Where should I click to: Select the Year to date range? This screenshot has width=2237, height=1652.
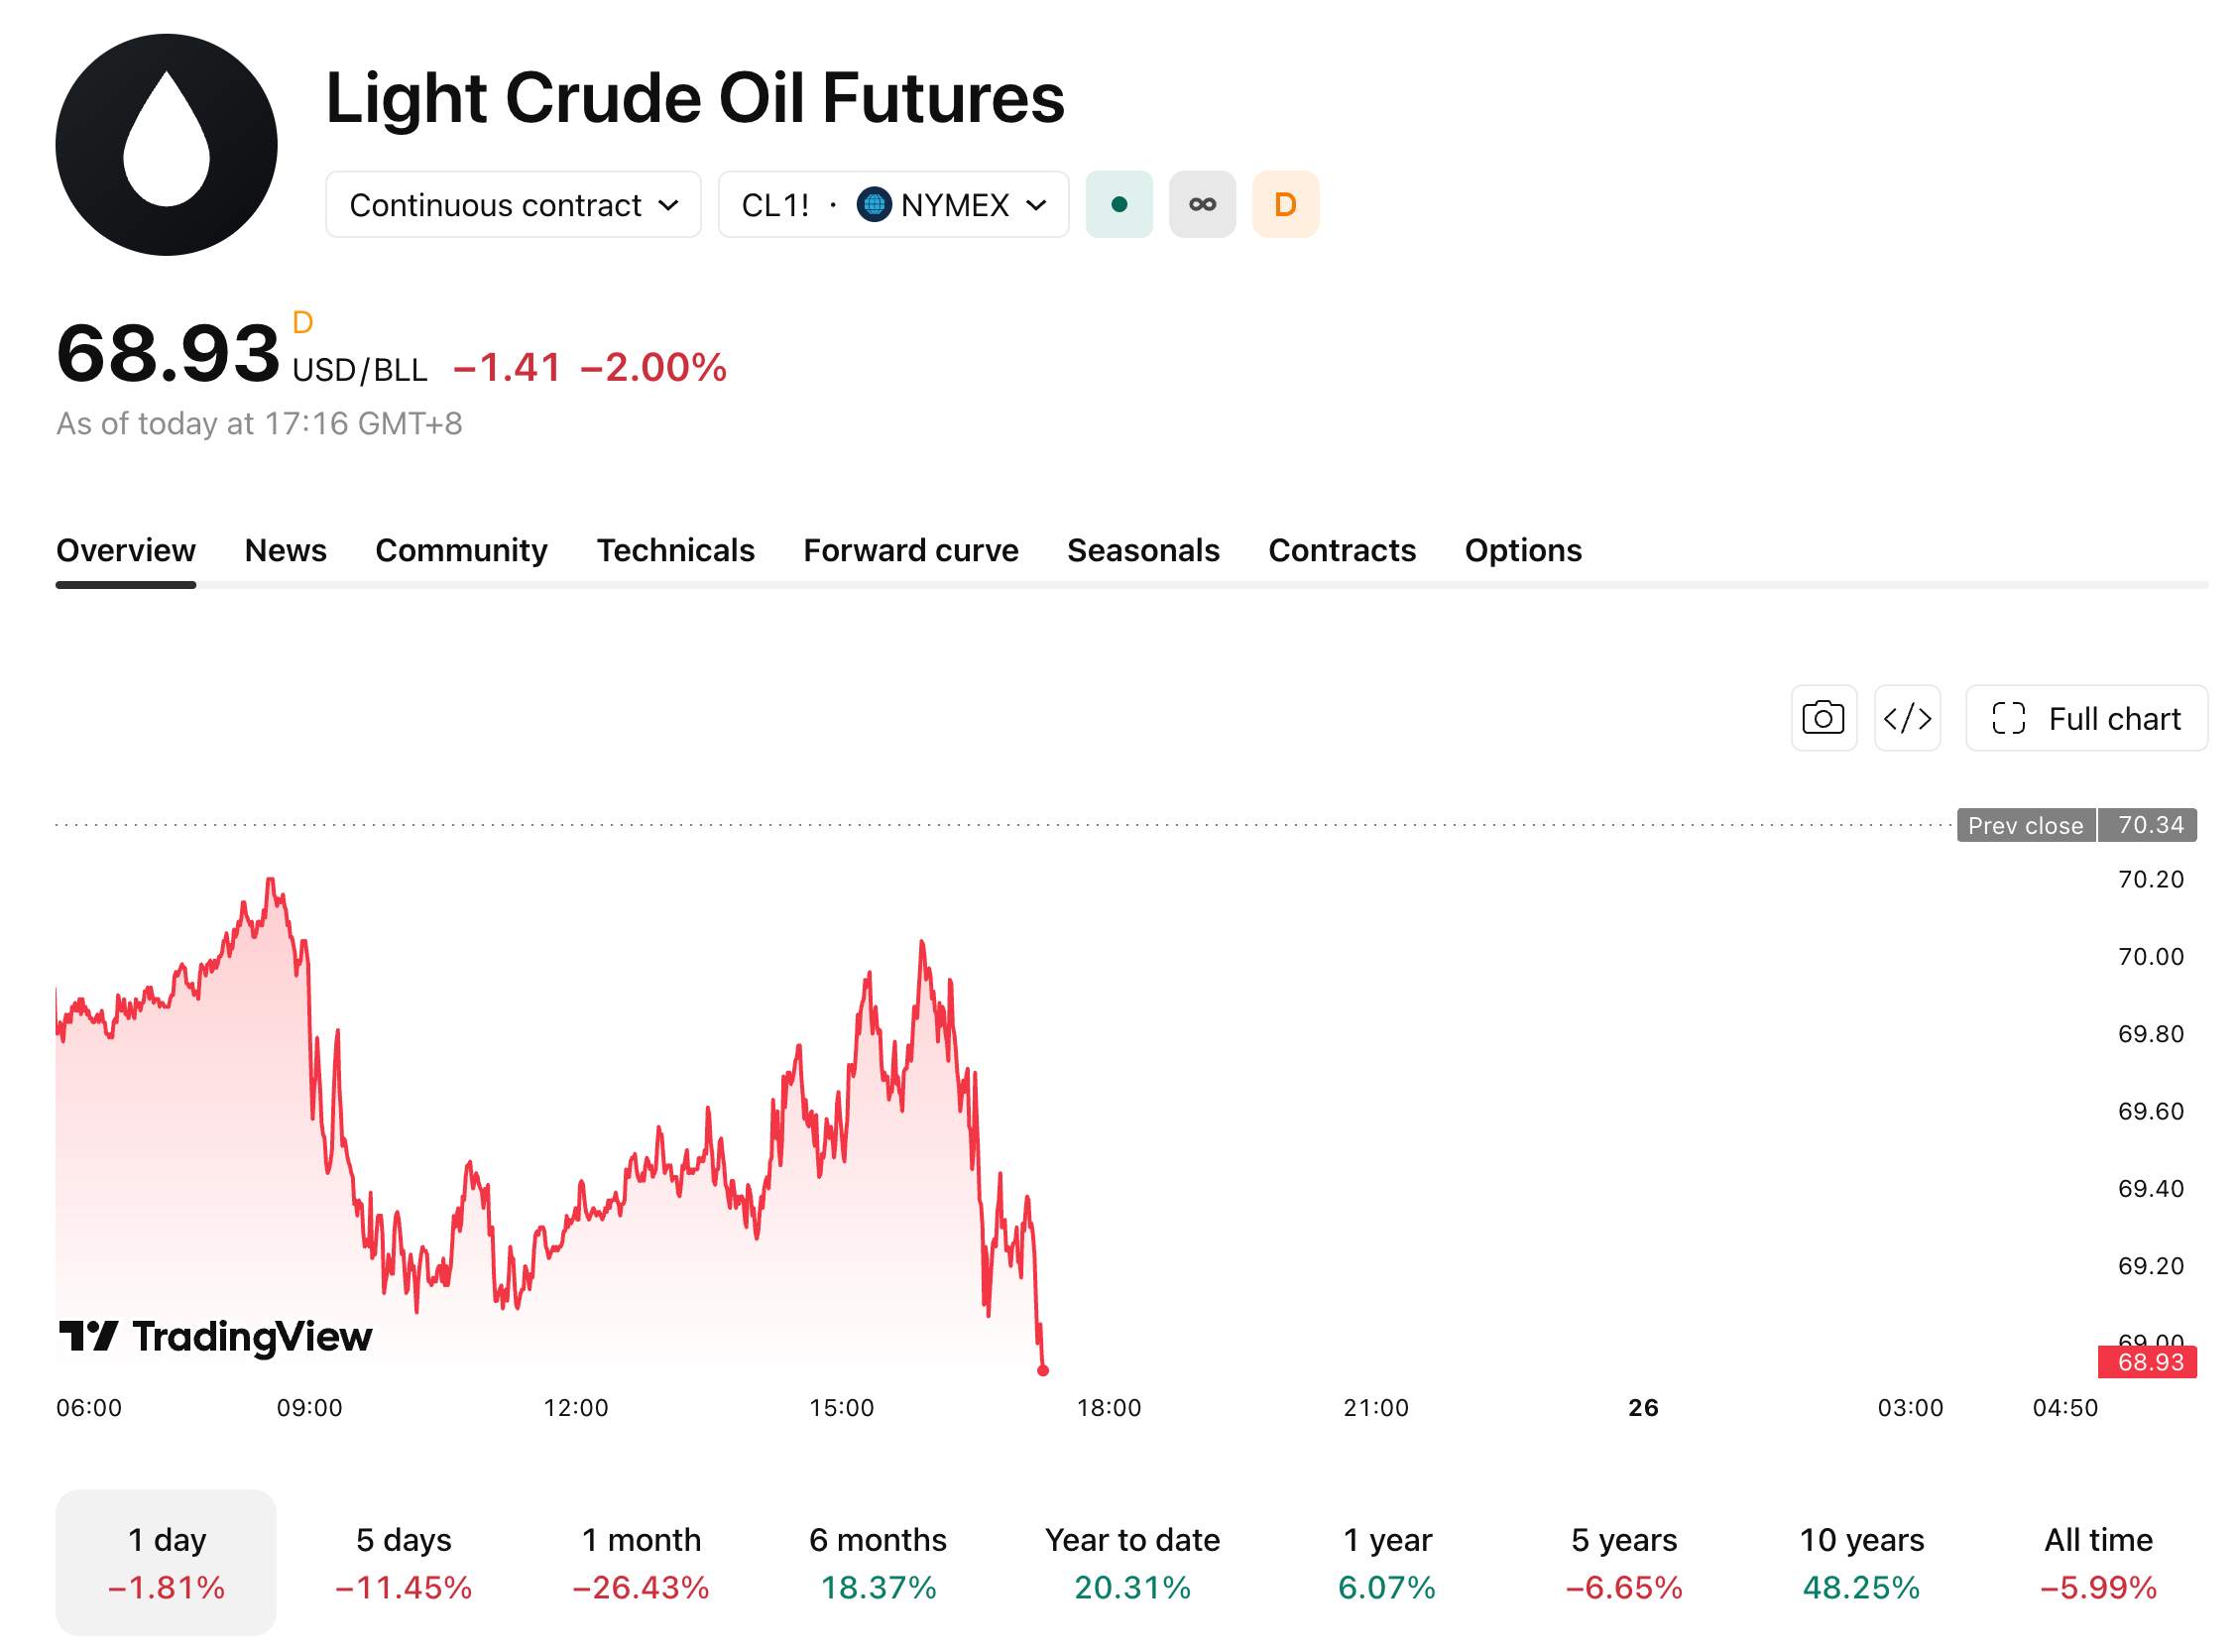tap(1134, 1565)
